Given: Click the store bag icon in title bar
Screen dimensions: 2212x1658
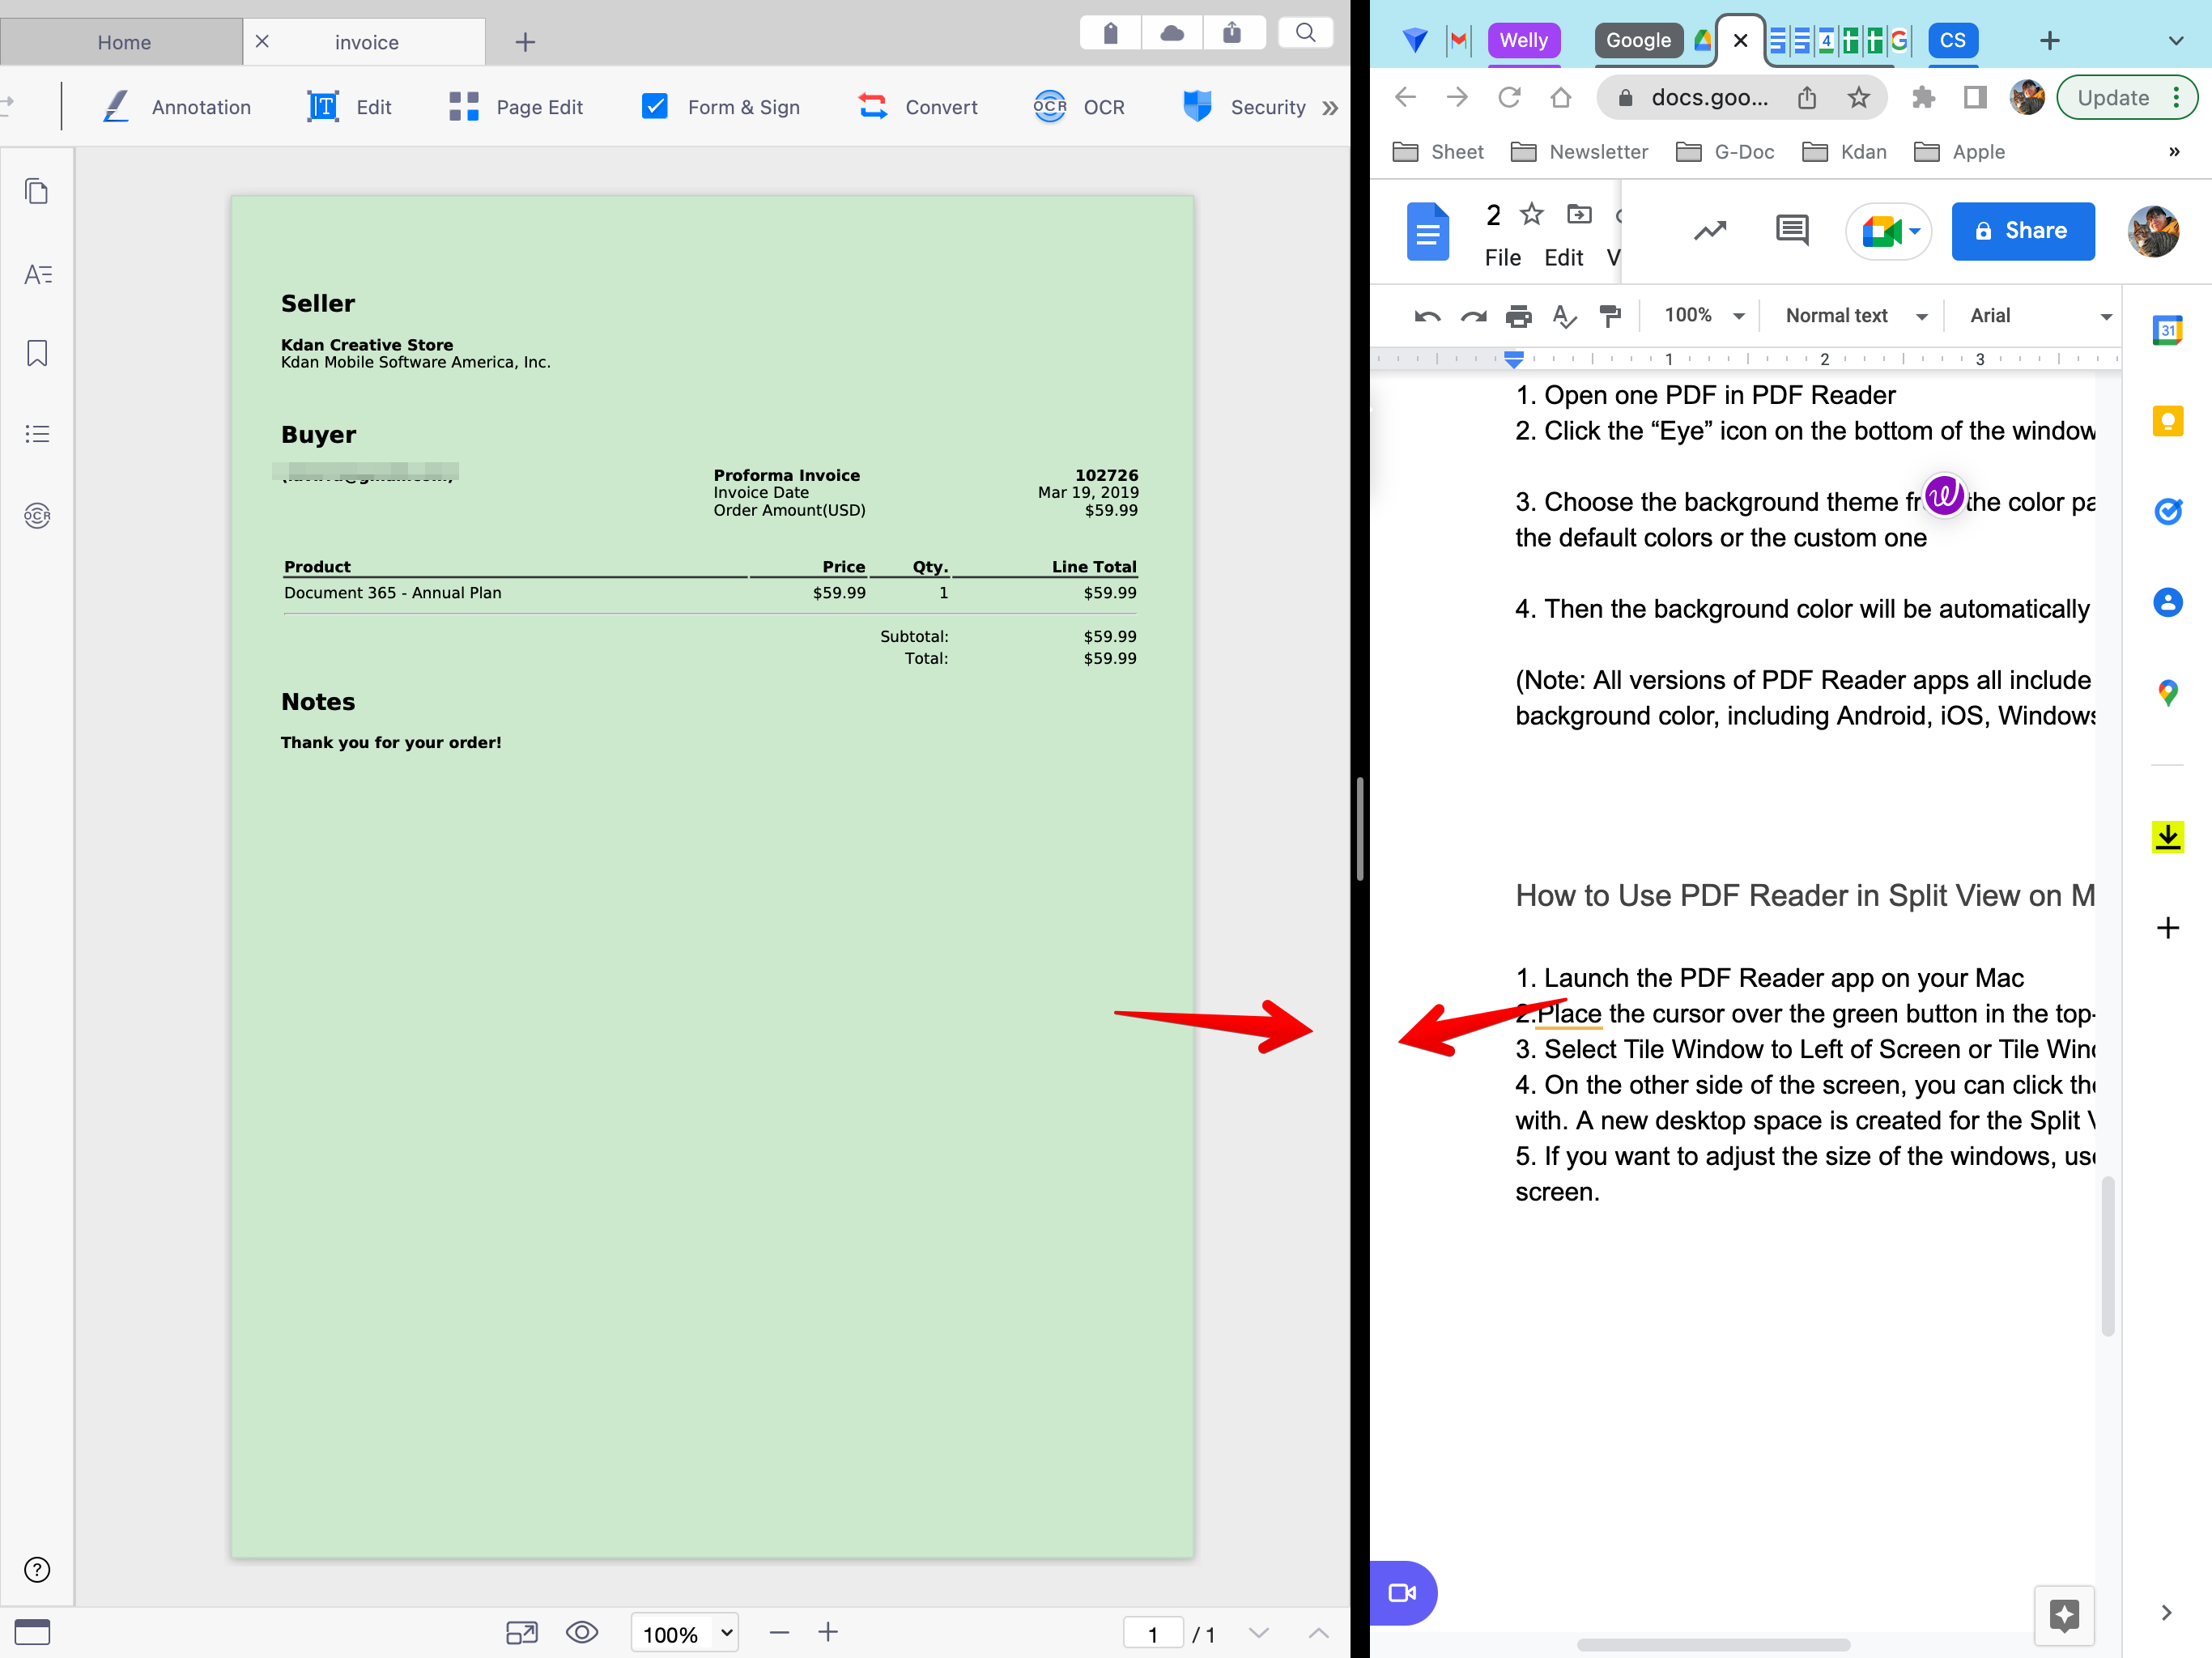Looking at the screenshot, I should point(1110,33).
